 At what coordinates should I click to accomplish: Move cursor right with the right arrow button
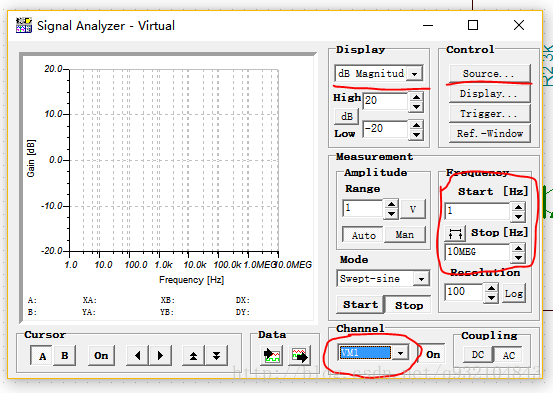point(160,355)
